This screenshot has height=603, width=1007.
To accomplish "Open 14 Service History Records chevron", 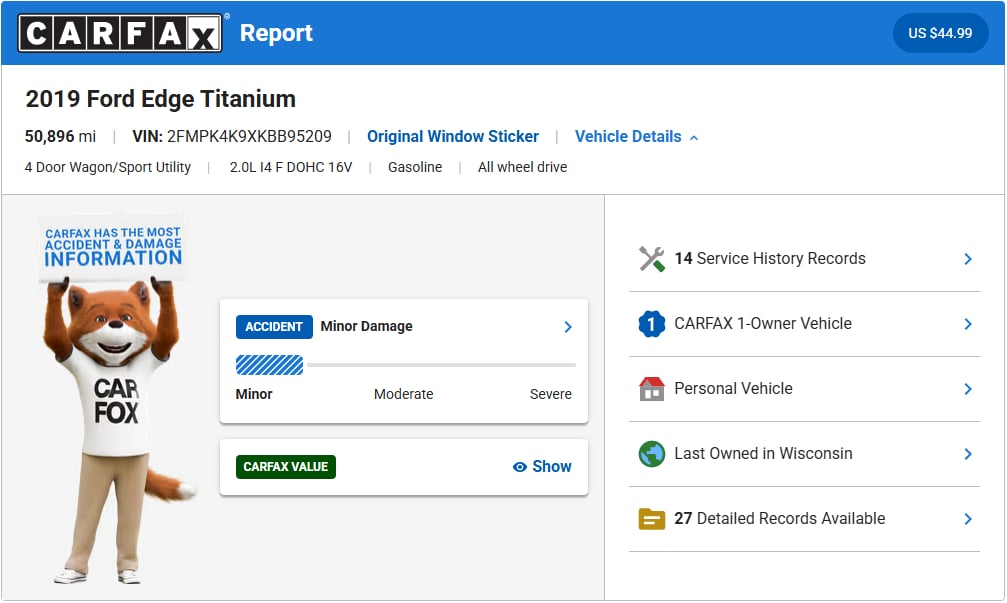I will pos(968,259).
